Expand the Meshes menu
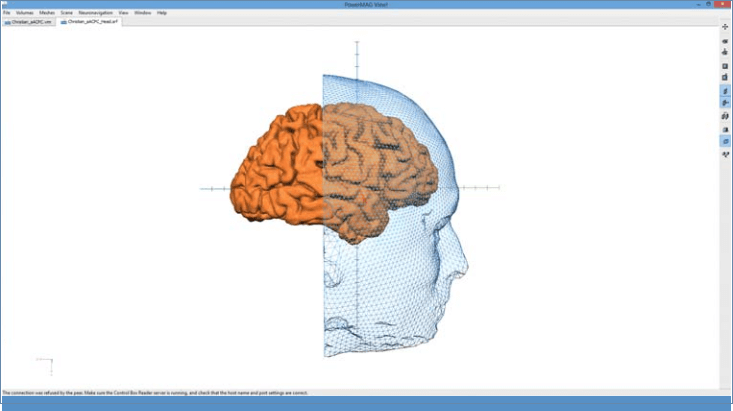Image resolution: width=733 pixels, height=411 pixels. tap(47, 13)
